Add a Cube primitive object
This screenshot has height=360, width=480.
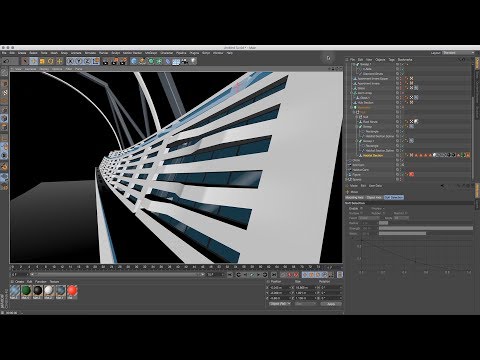click(x=134, y=61)
